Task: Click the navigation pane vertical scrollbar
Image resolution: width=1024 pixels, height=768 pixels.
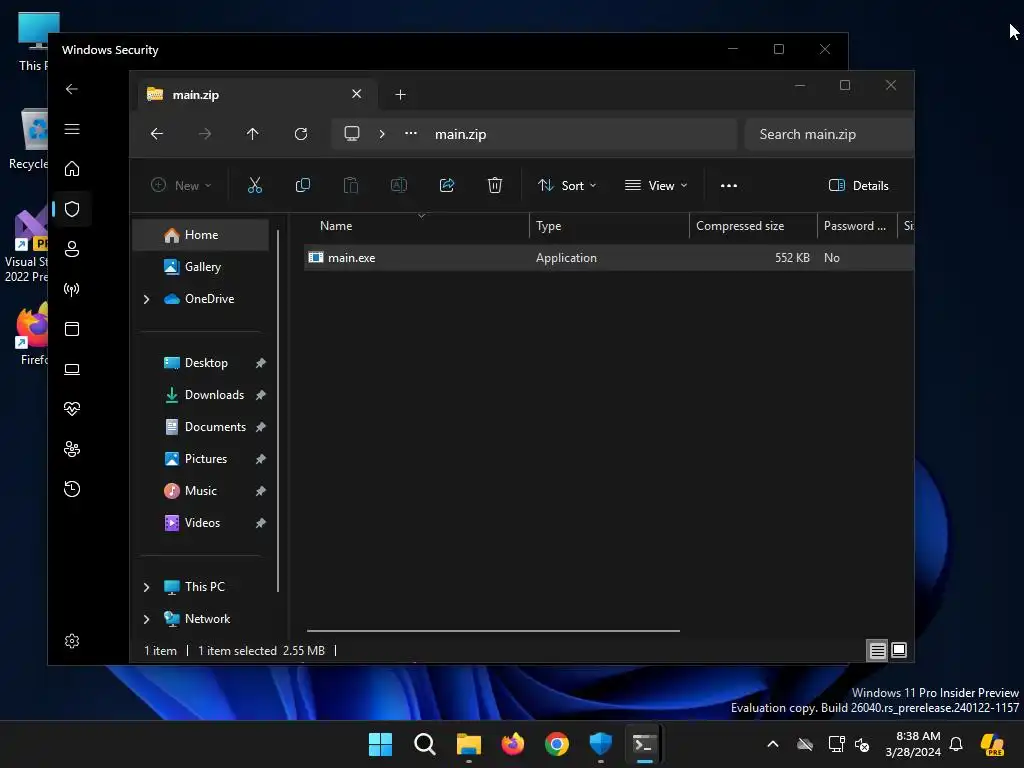Action: [278, 410]
